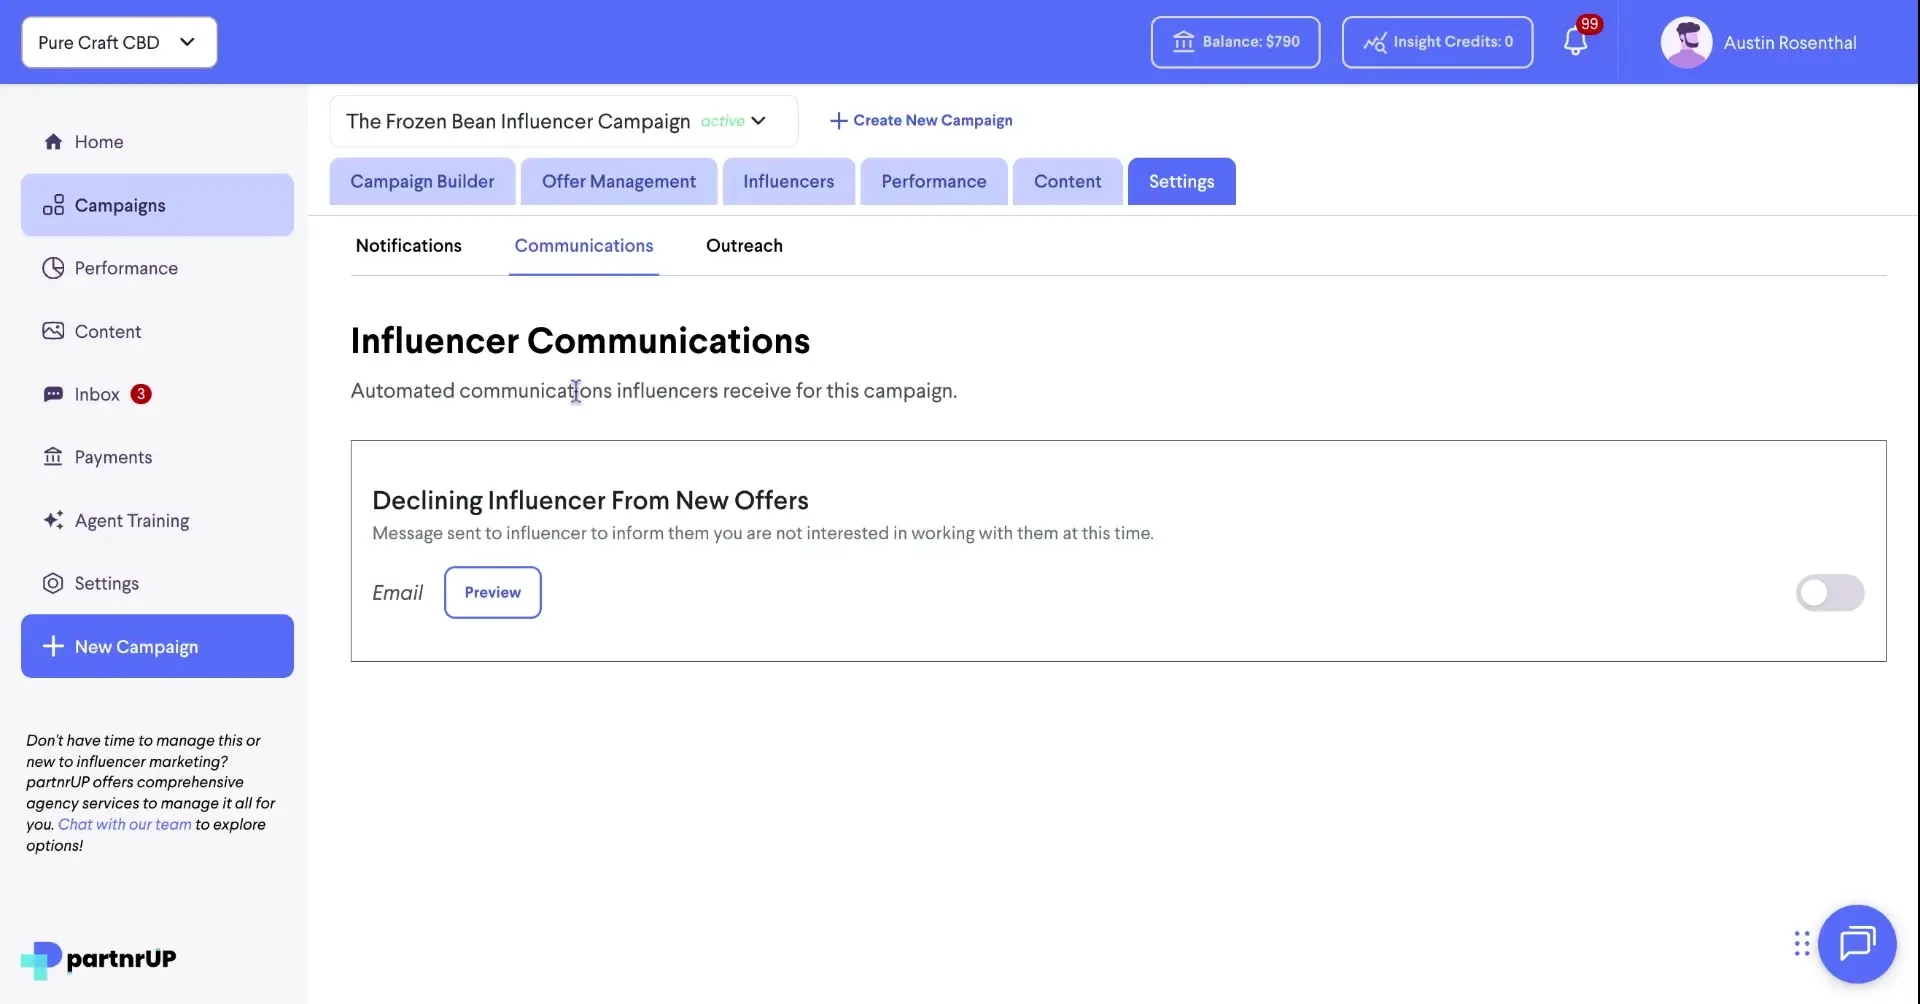Open the Pure Craft CBD brand dropdown
This screenshot has width=1920, height=1004.
(x=118, y=42)
